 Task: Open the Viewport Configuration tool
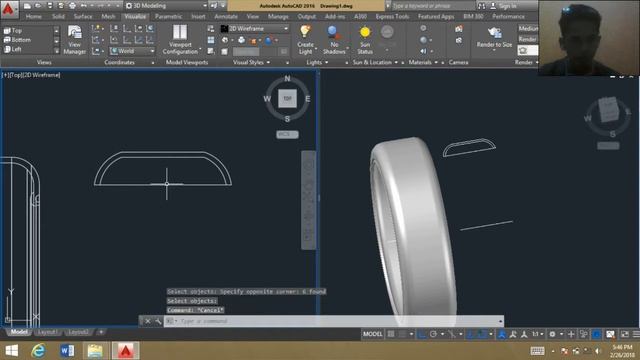click(180, 40)
